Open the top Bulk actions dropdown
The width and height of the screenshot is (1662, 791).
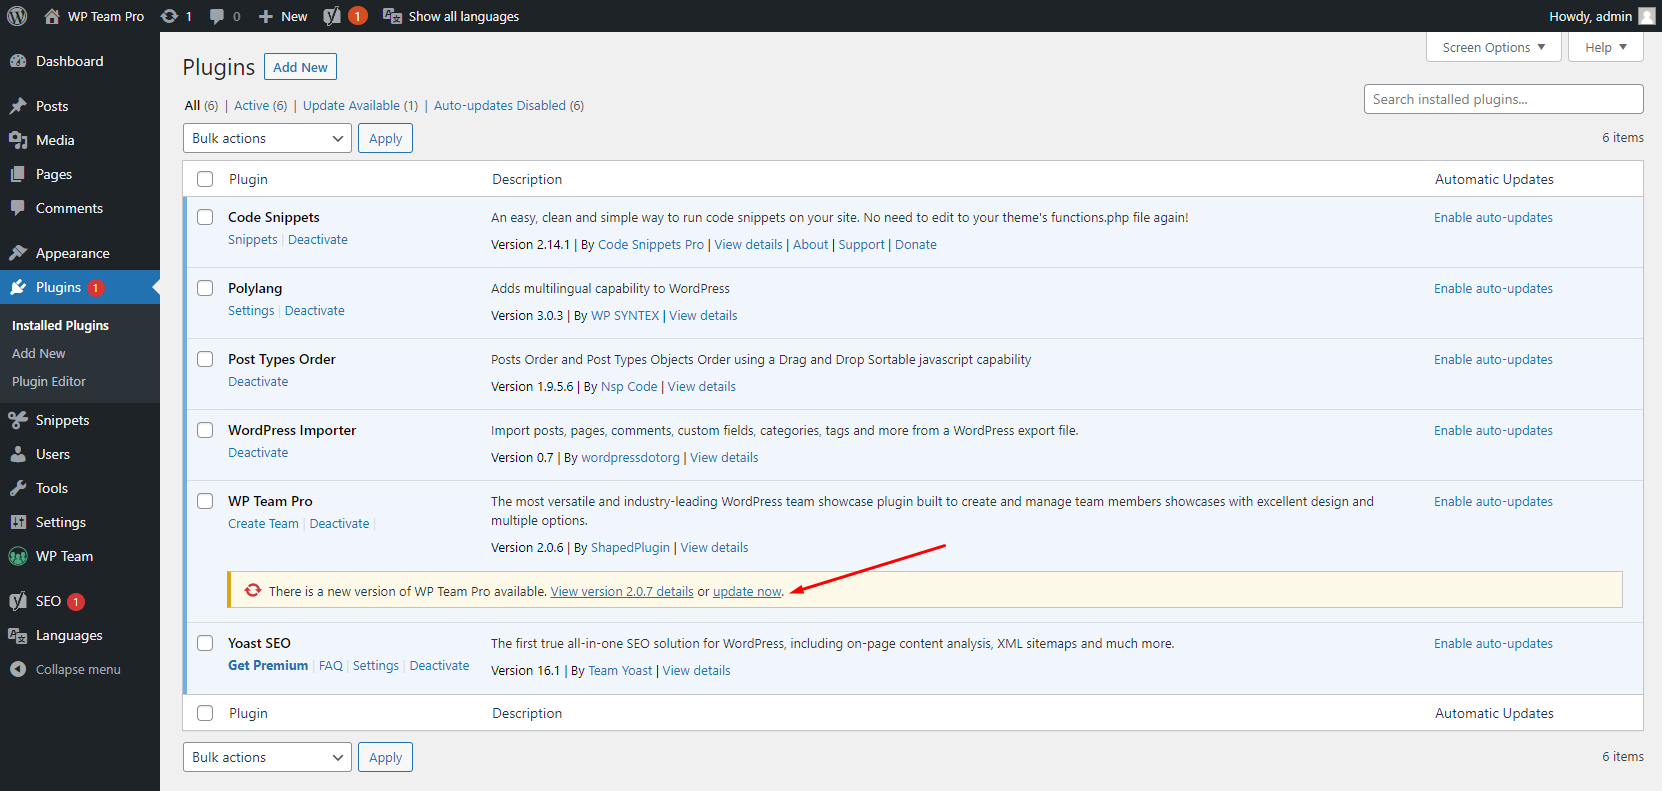[267, 138]
